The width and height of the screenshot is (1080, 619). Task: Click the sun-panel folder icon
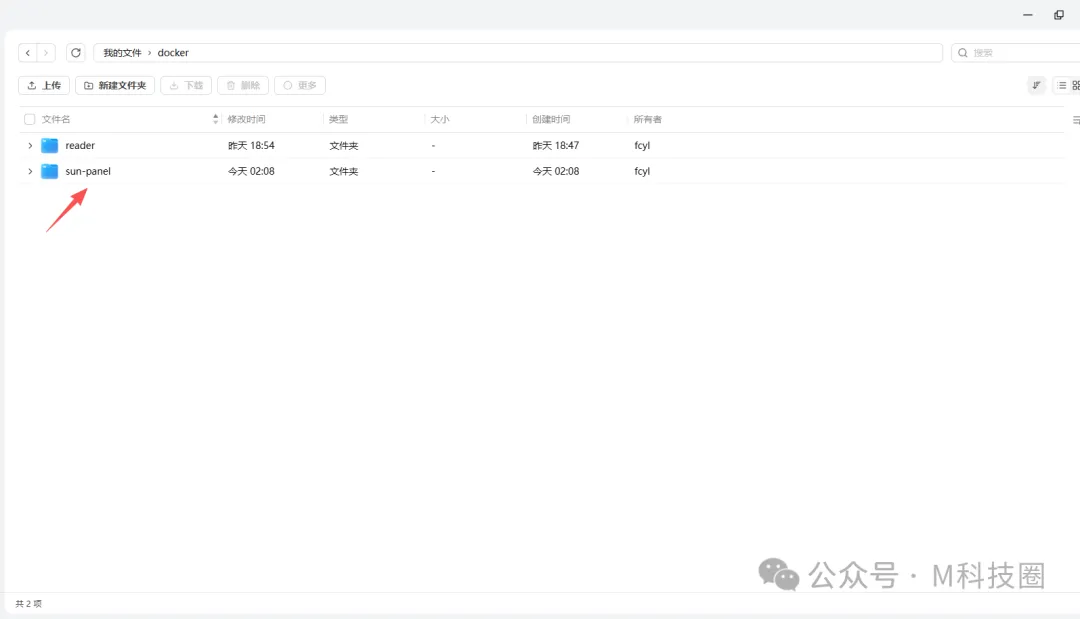coord(49,171)
